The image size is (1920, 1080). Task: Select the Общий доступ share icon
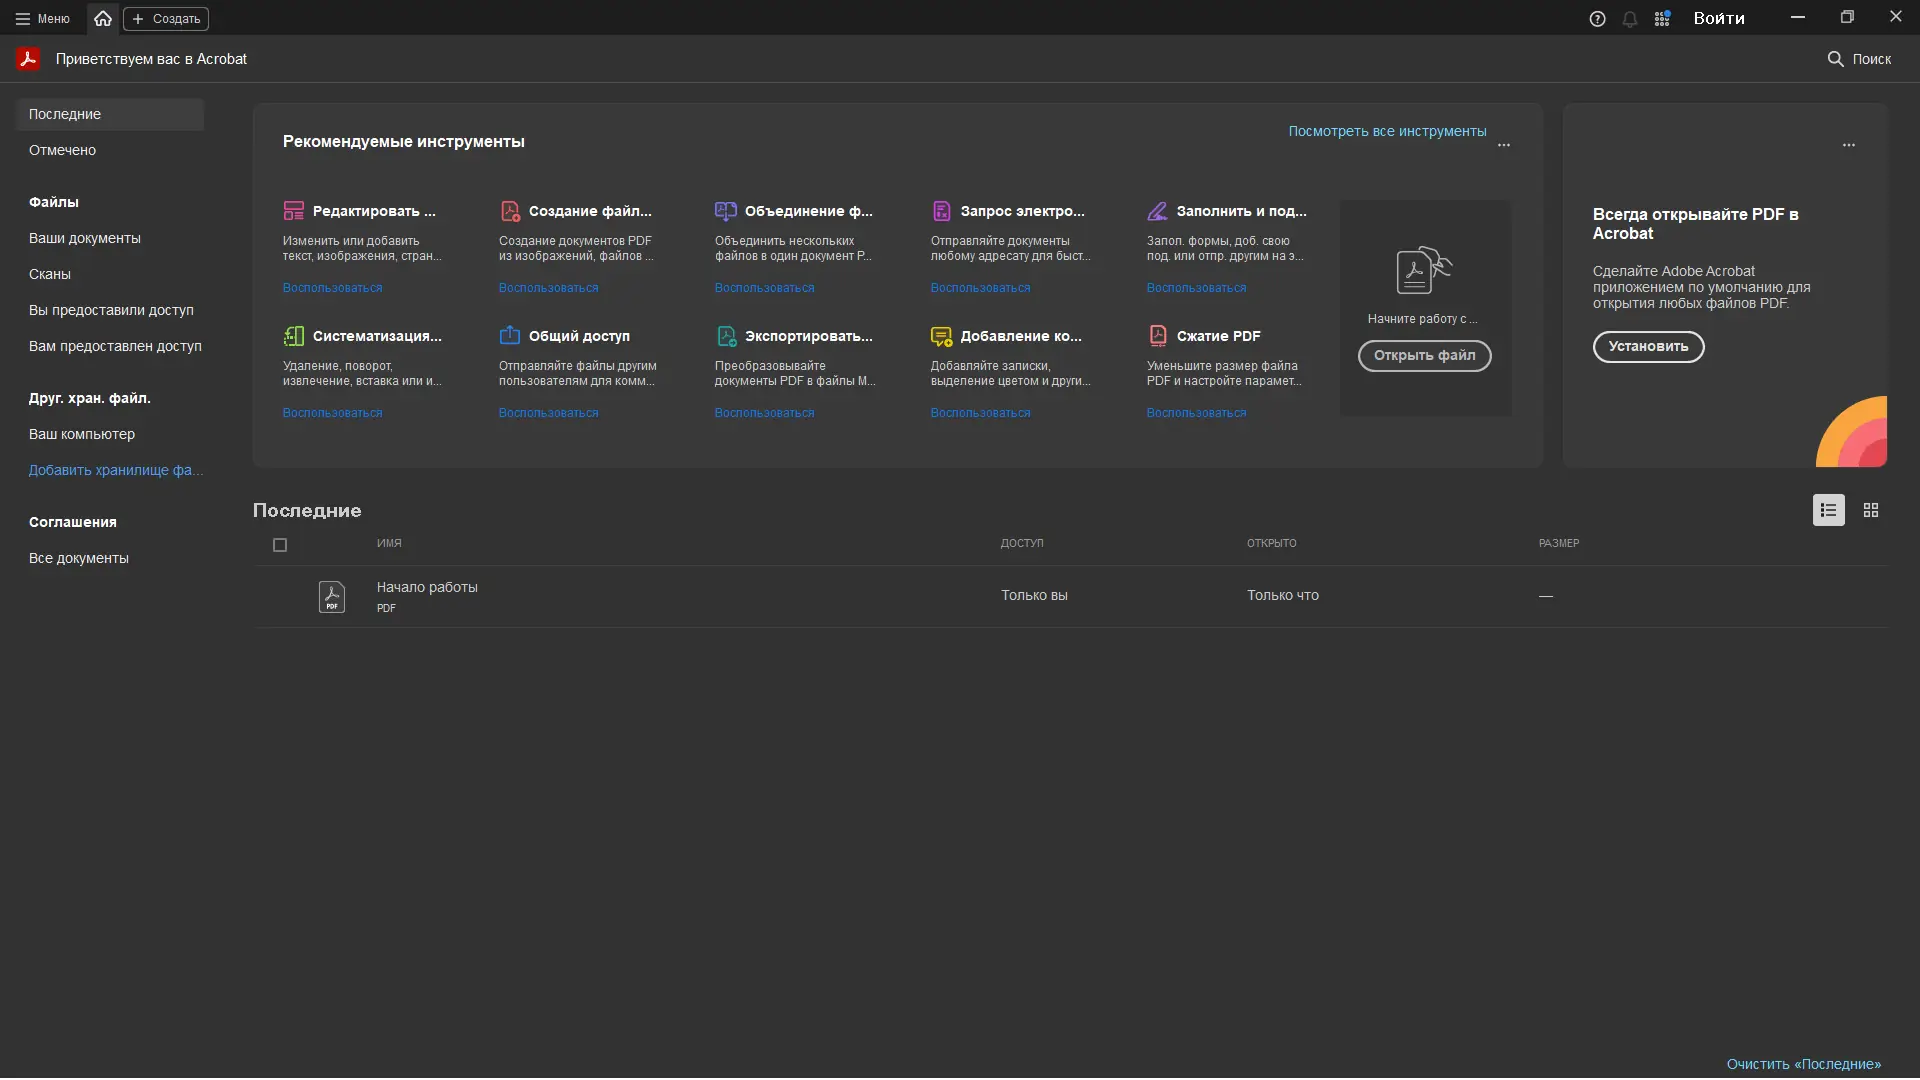click(510, 336)
